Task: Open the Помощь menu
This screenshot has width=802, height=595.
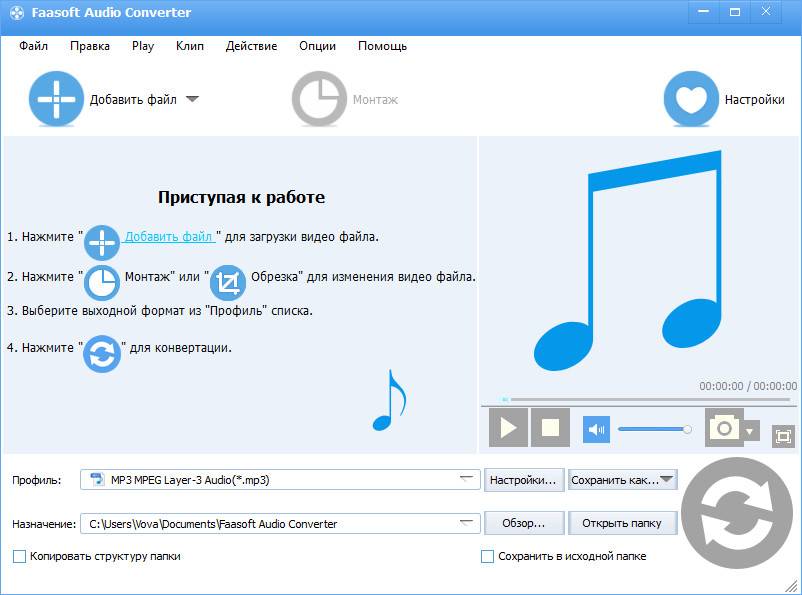Action: (382, 46)
